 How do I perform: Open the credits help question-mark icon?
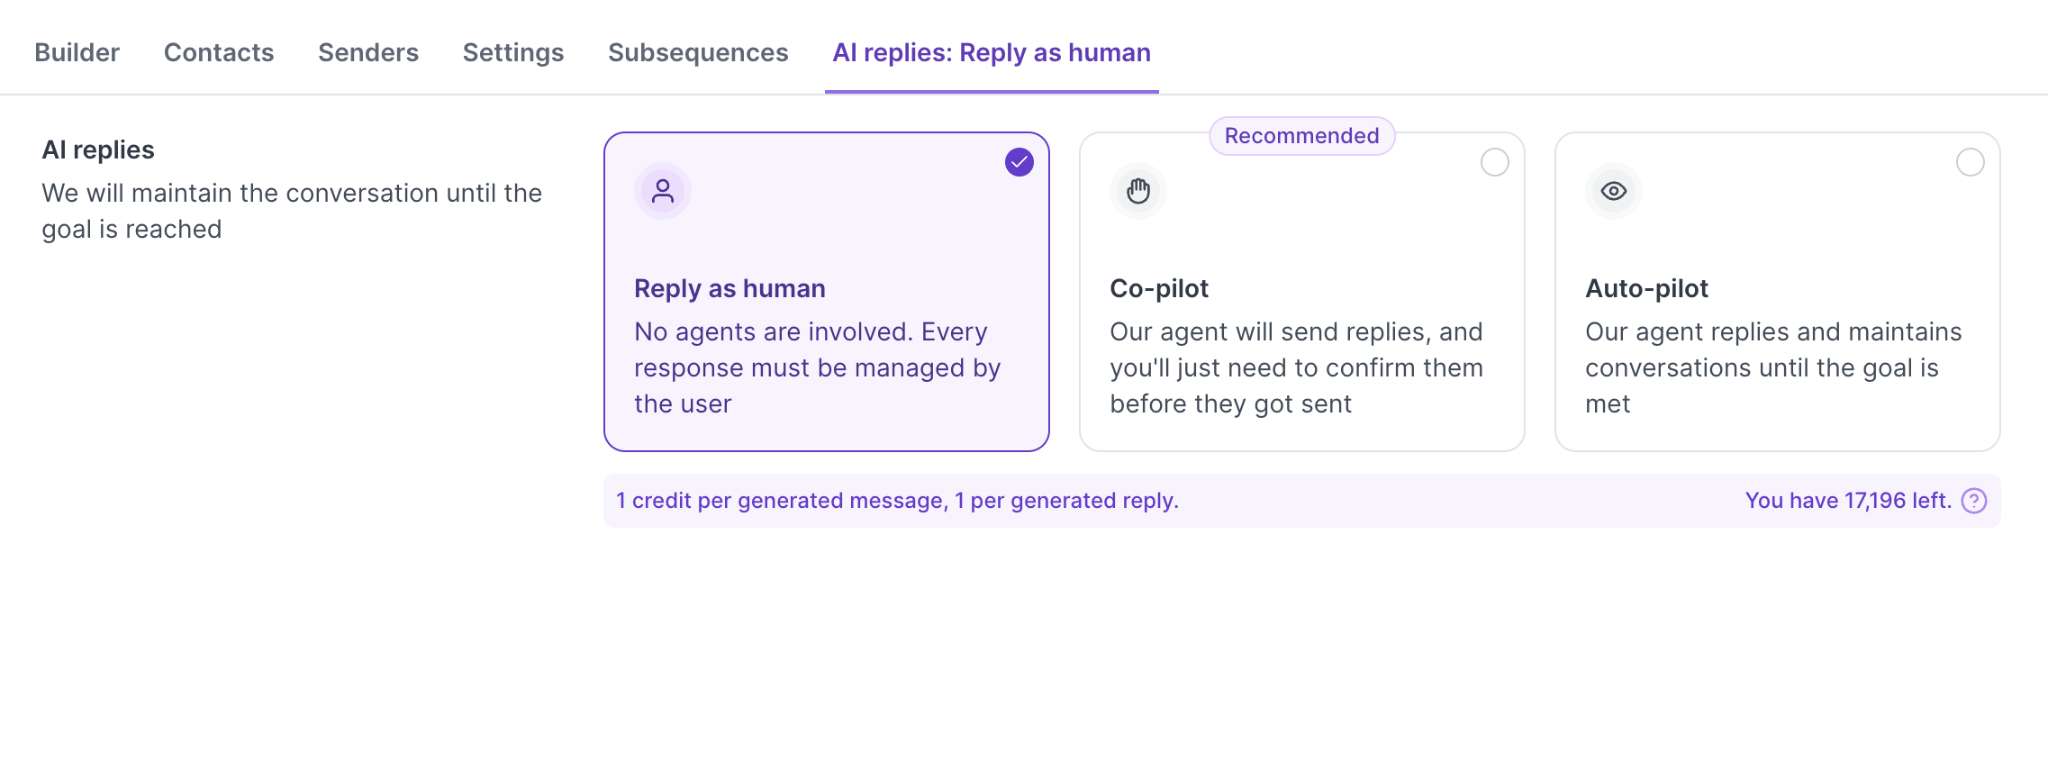pos(1974,501)
